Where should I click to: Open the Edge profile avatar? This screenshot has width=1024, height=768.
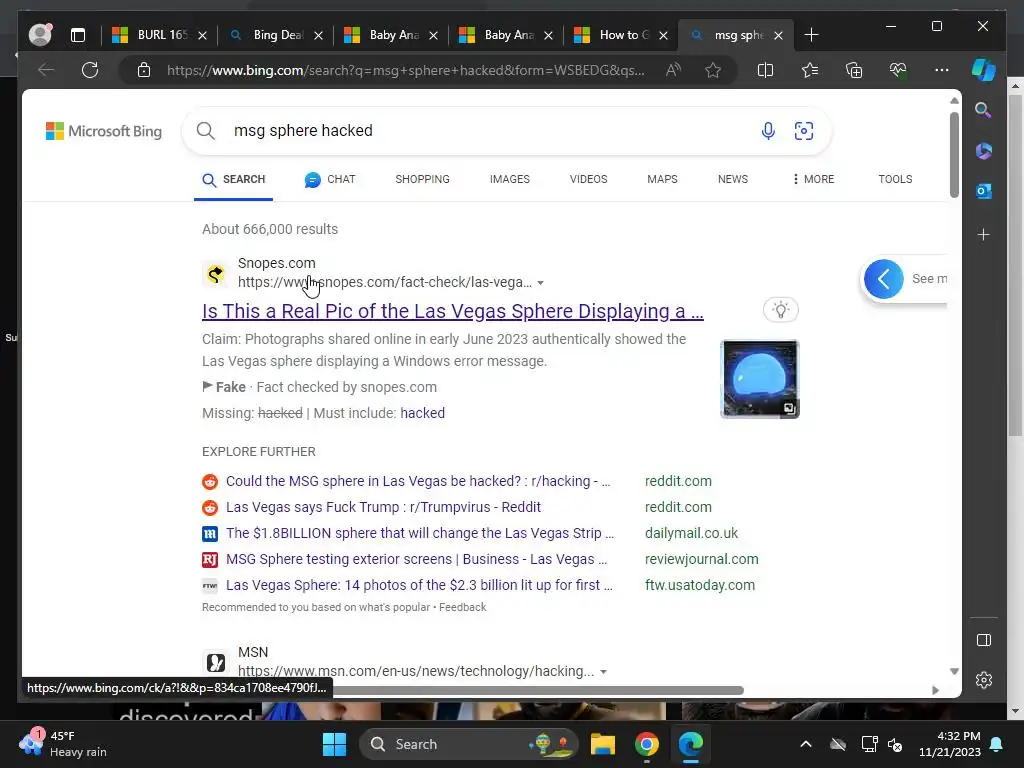coord(40,34)
